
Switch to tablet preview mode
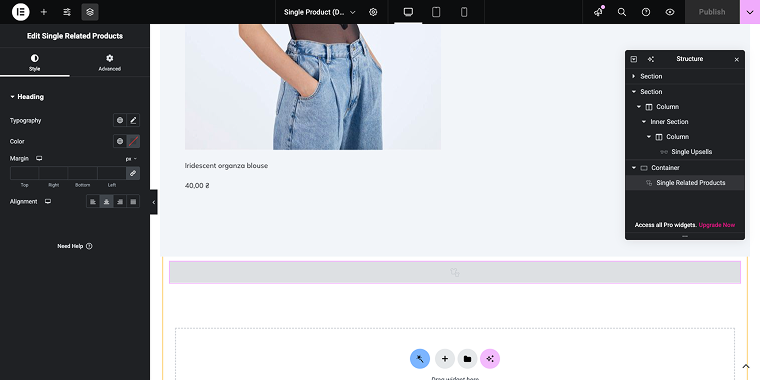click(436, 12)
